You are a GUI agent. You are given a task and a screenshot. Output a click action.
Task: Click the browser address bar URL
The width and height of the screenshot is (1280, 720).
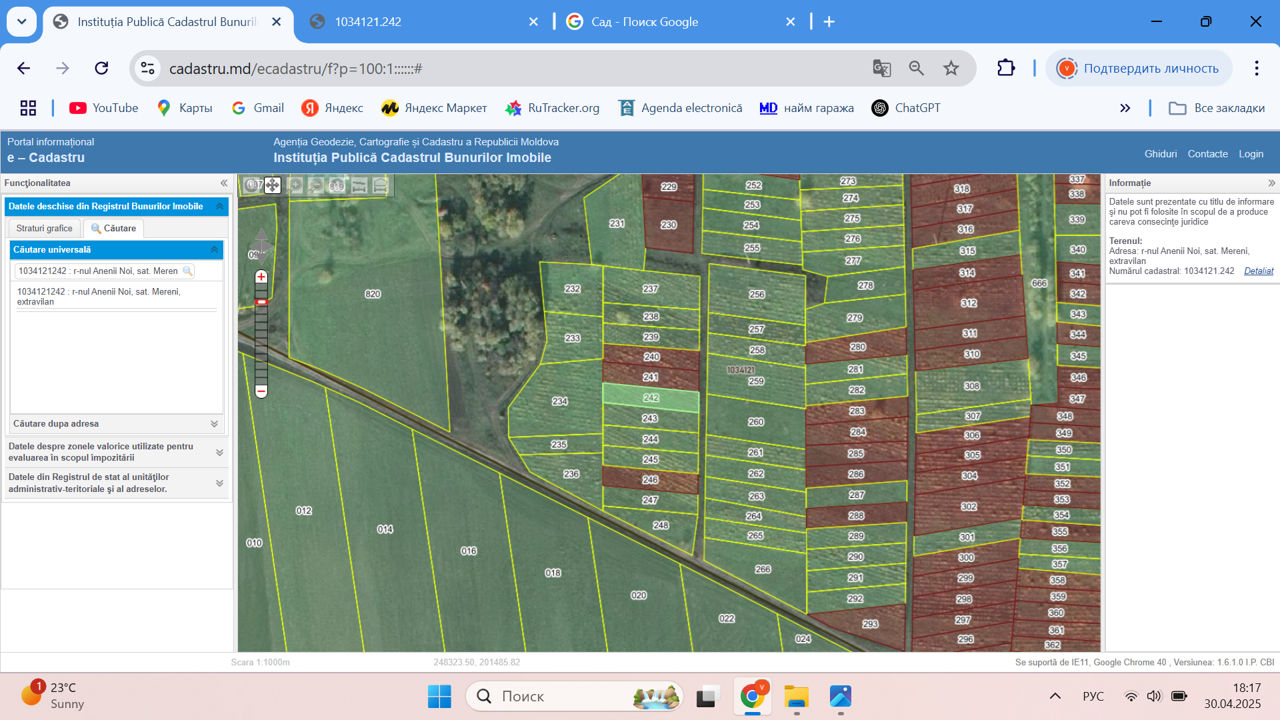tap(296, 69)
